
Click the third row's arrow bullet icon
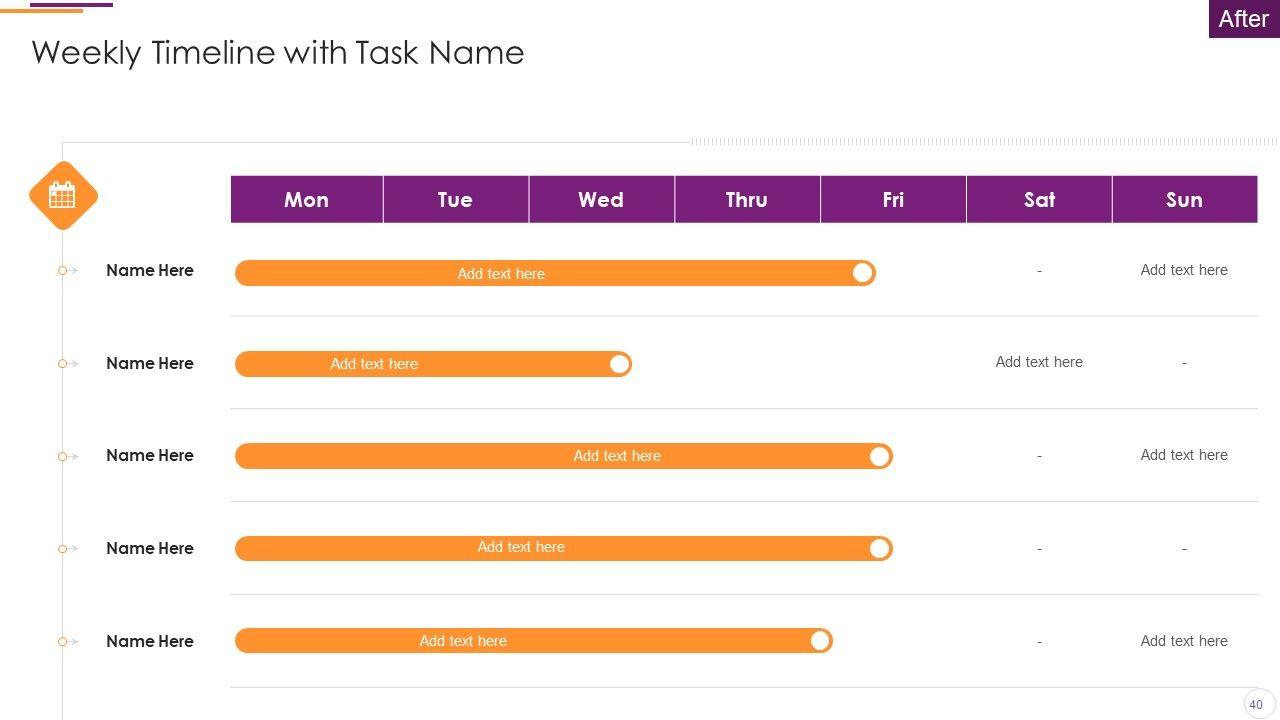[x=68, y=456]
